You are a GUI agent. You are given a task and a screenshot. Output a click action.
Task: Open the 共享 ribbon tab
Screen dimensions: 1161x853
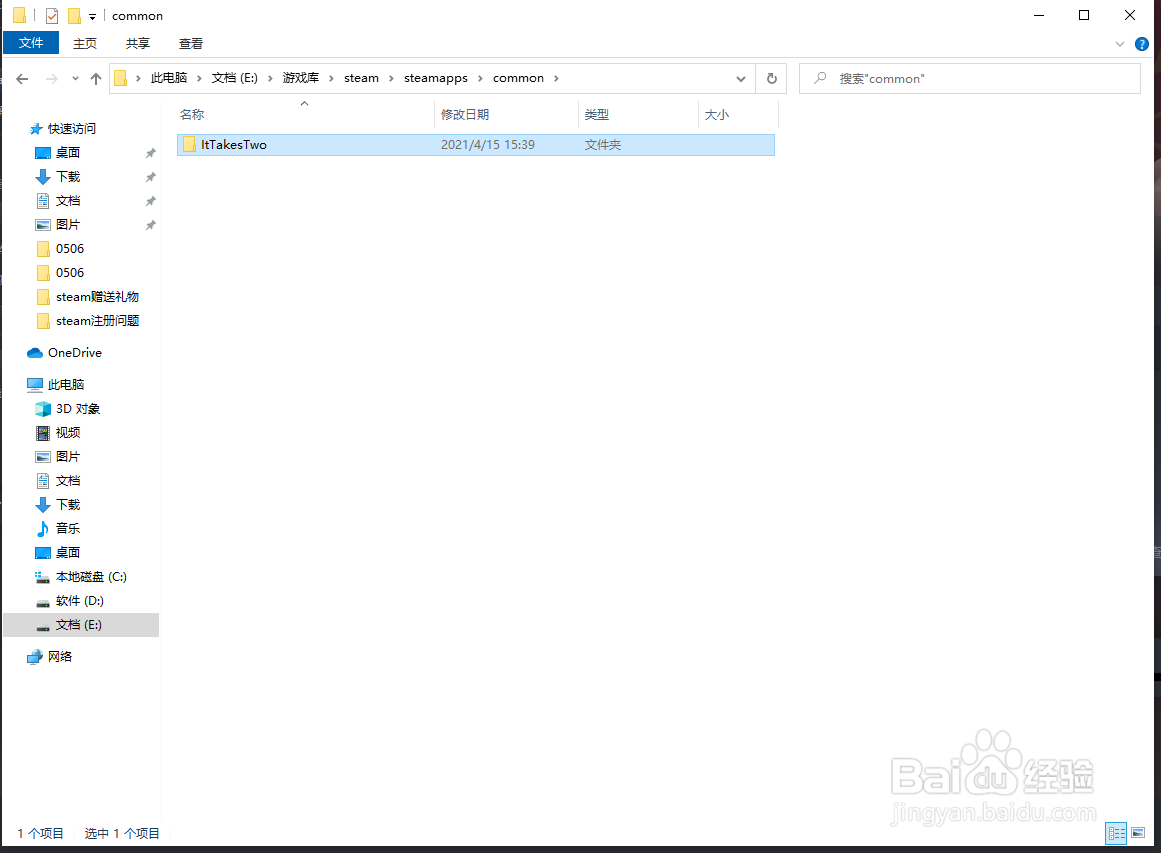tap(138, 44)
